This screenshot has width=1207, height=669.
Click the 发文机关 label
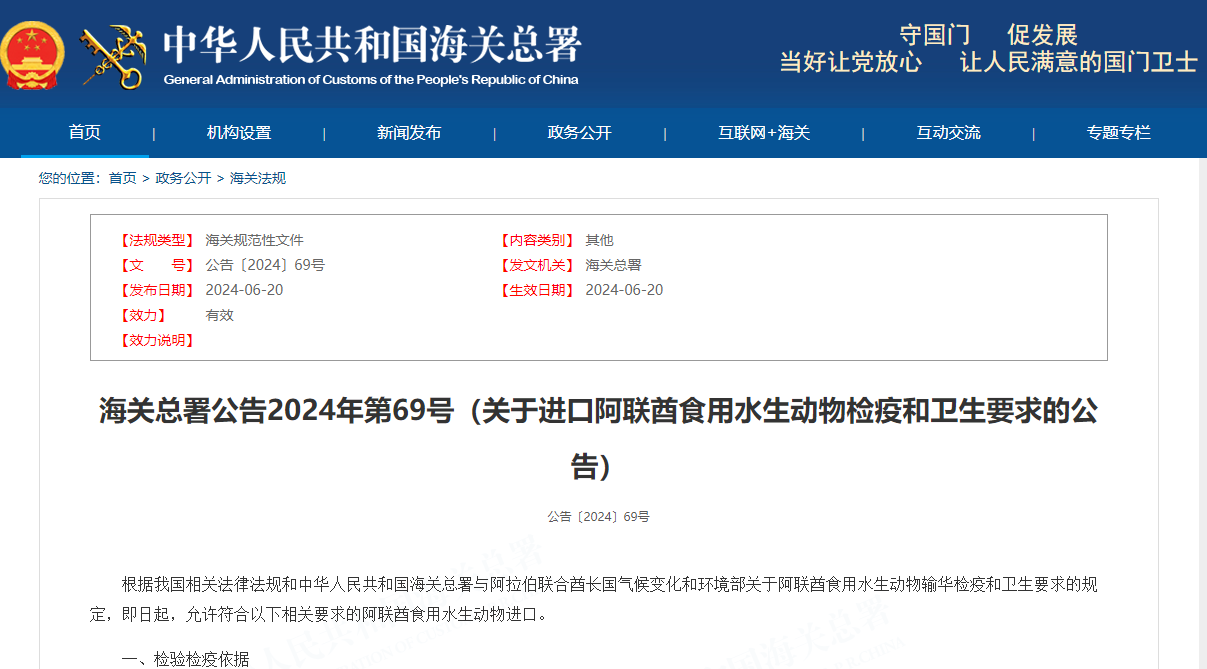point(537,265)
